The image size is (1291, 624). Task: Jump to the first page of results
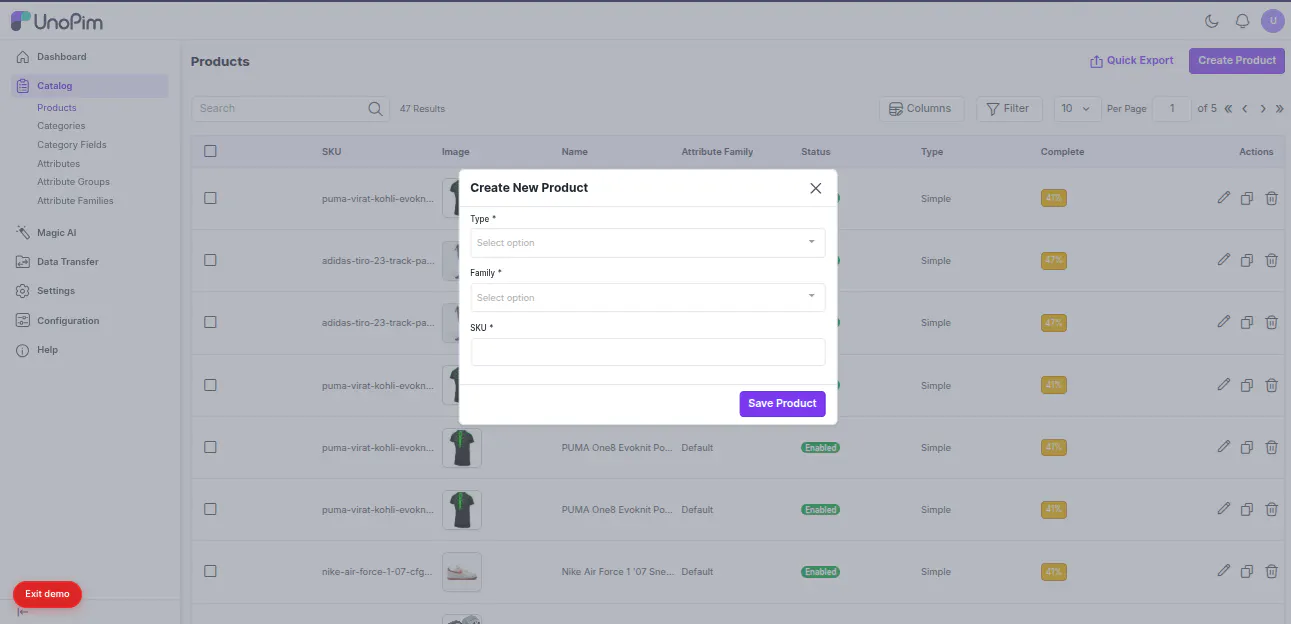click(1228, 108)
